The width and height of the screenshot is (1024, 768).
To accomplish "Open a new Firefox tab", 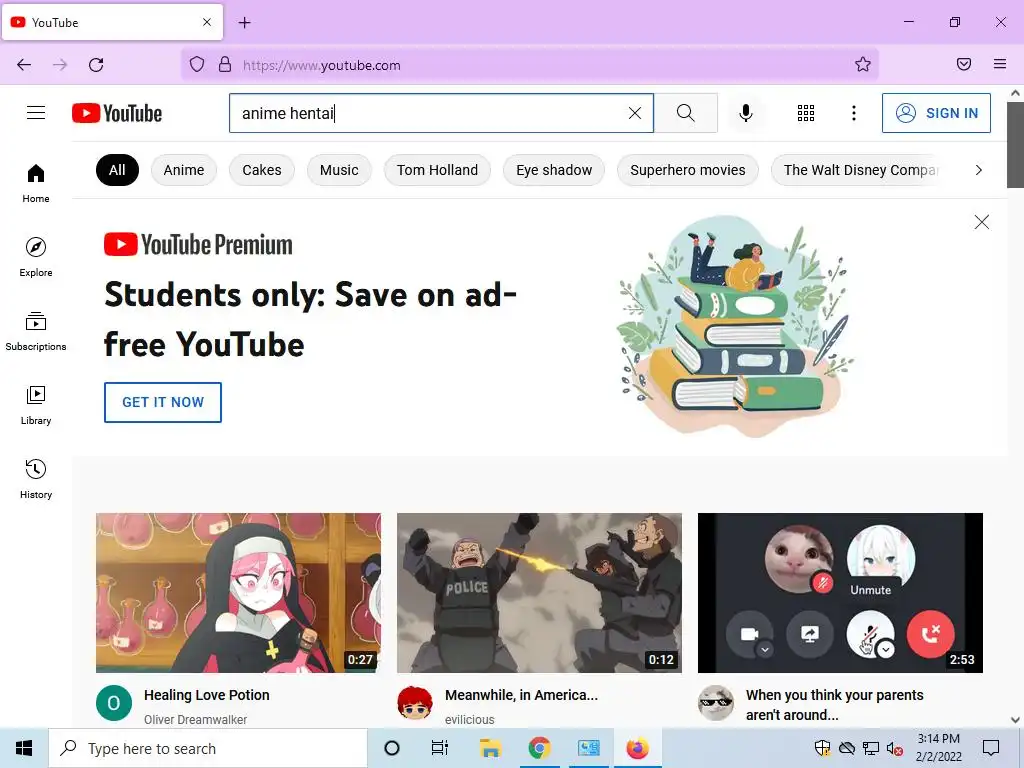I will click(244, 23).
